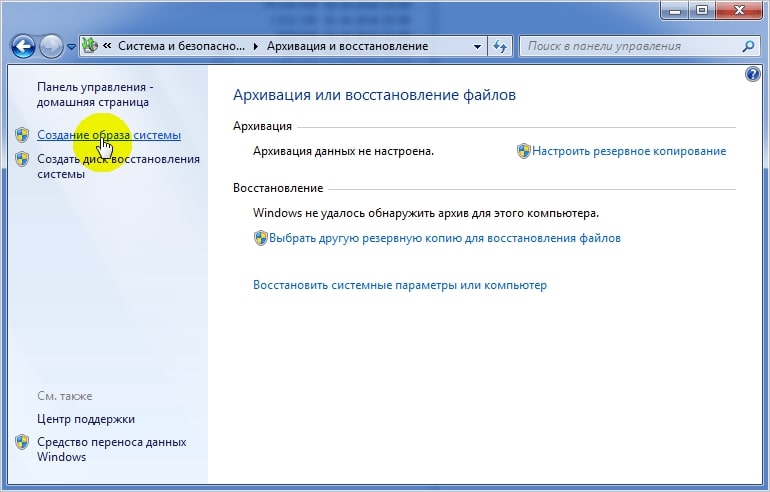Open 'Средство переноса данных Windows' link

(x=112, y=449)
